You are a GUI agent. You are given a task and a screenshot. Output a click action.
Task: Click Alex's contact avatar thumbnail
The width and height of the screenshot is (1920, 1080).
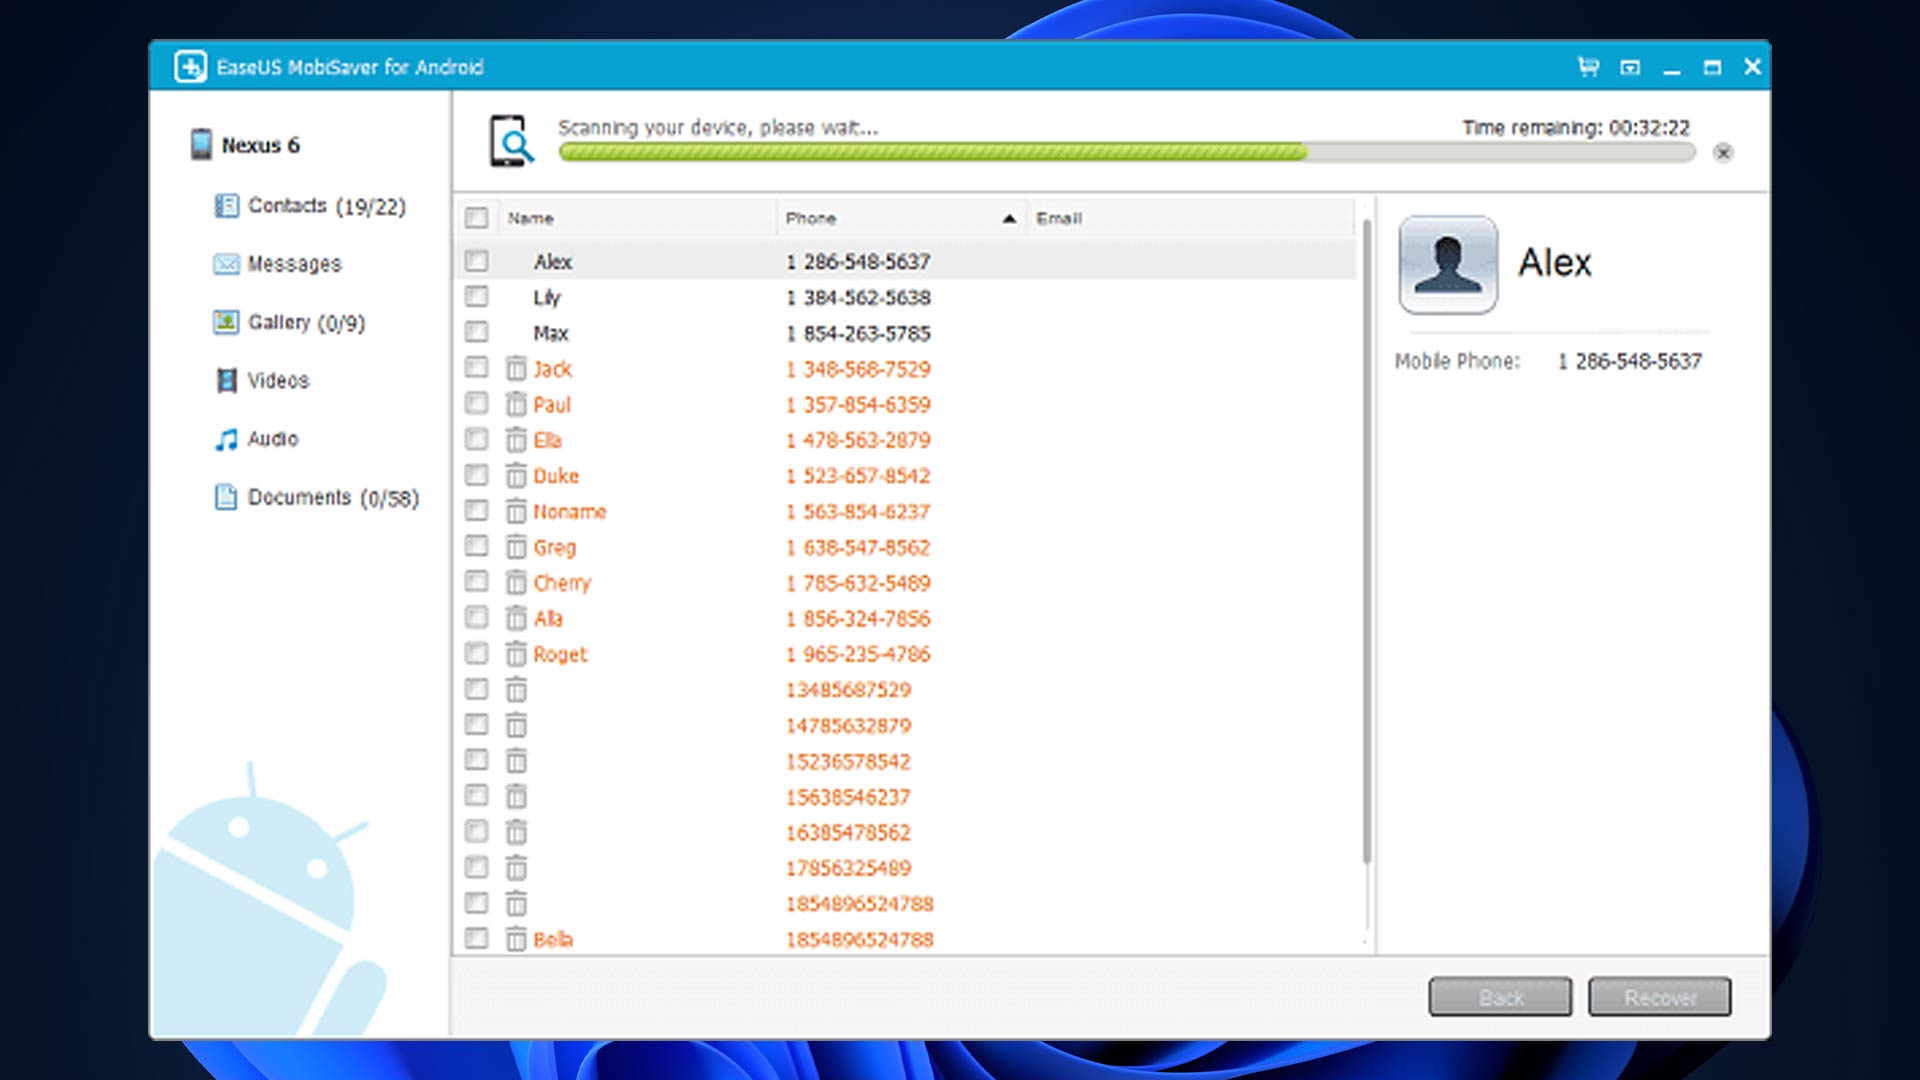point(1448,265)
